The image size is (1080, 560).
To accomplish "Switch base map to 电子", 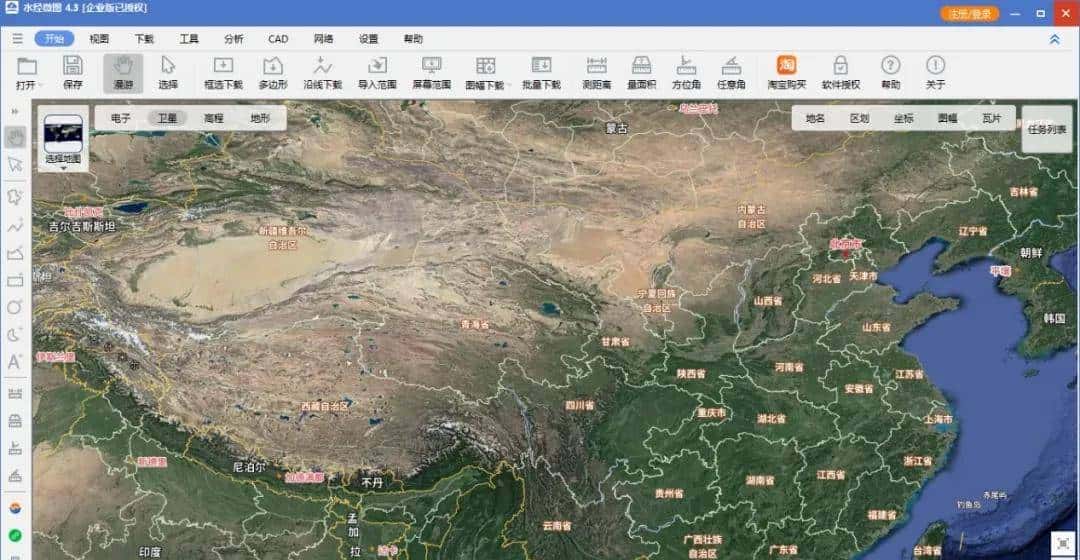I will coord(121,118).
